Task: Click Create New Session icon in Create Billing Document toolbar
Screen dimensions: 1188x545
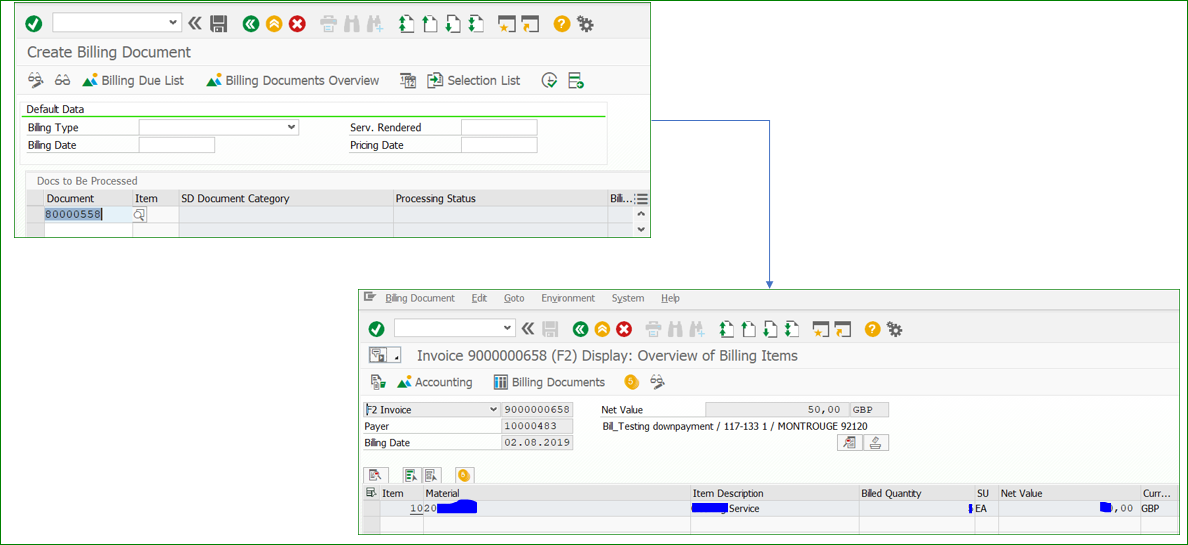Action: tap(506, 23)
